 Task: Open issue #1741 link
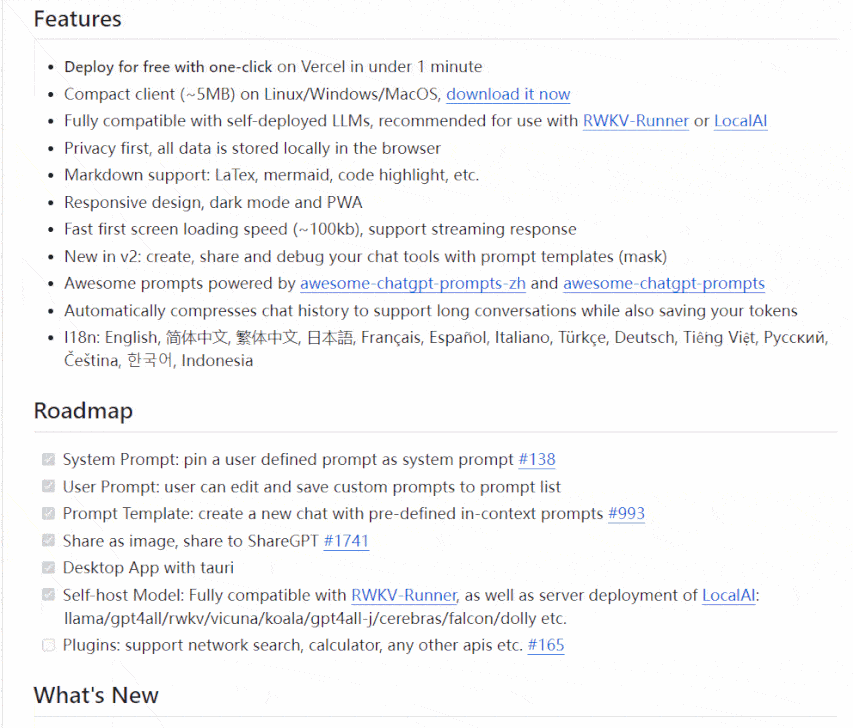point(346,541)
